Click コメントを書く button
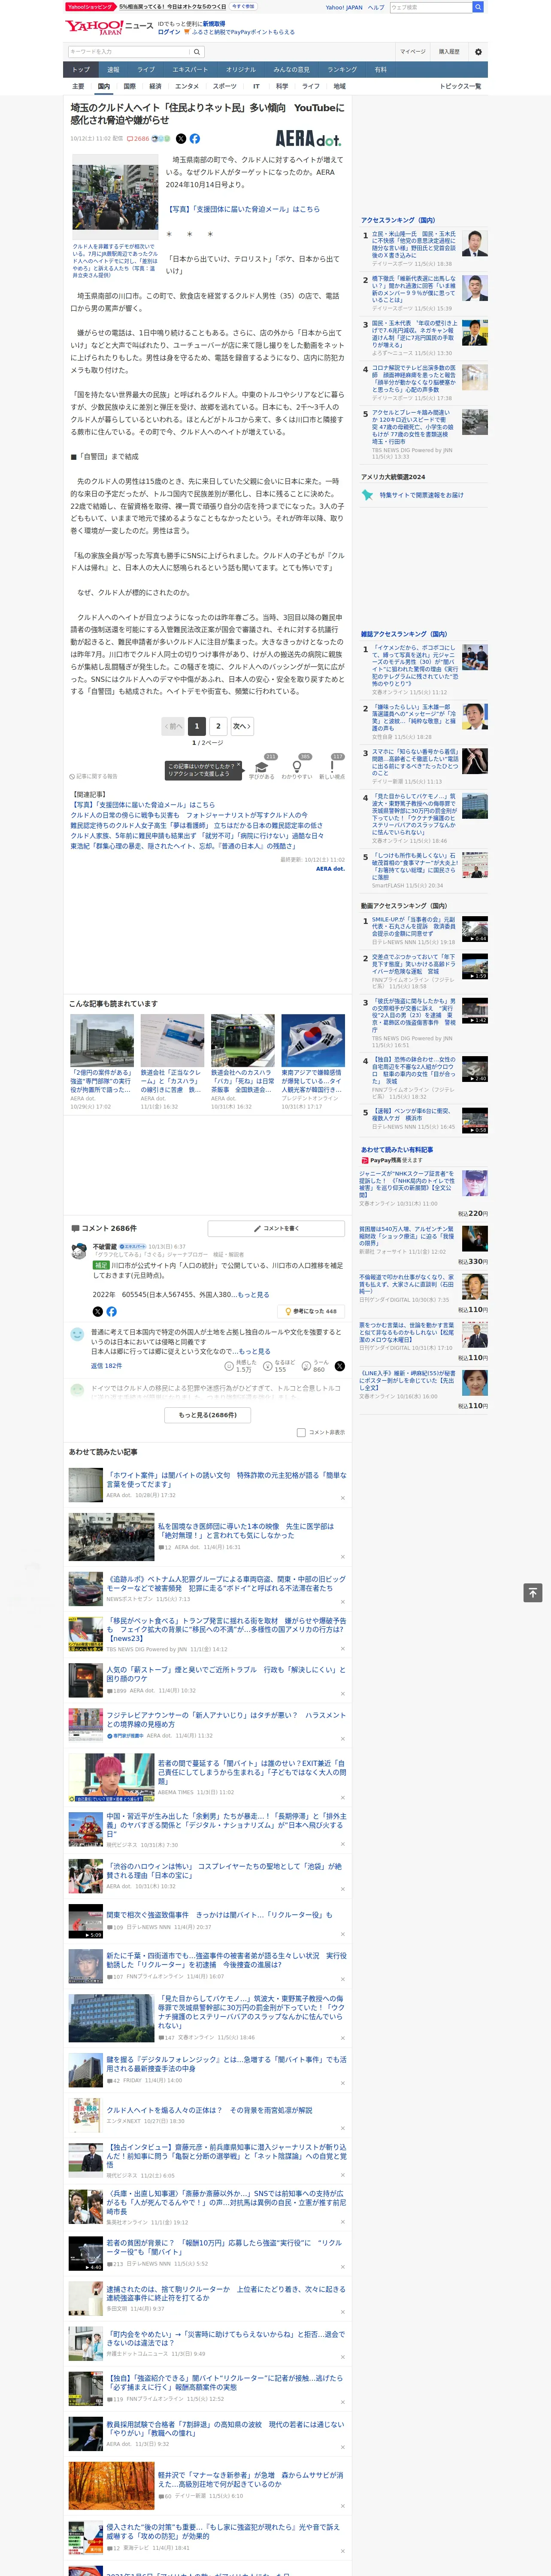 click(x=276, y=1228)
